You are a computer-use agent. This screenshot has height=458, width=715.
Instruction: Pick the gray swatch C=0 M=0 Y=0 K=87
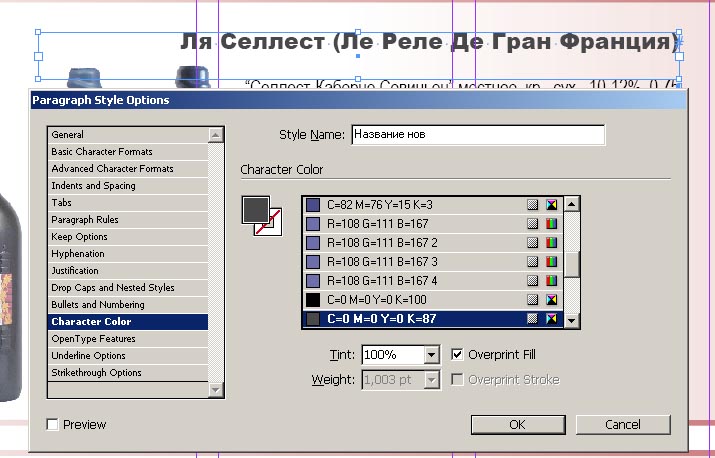click(433, 318)
